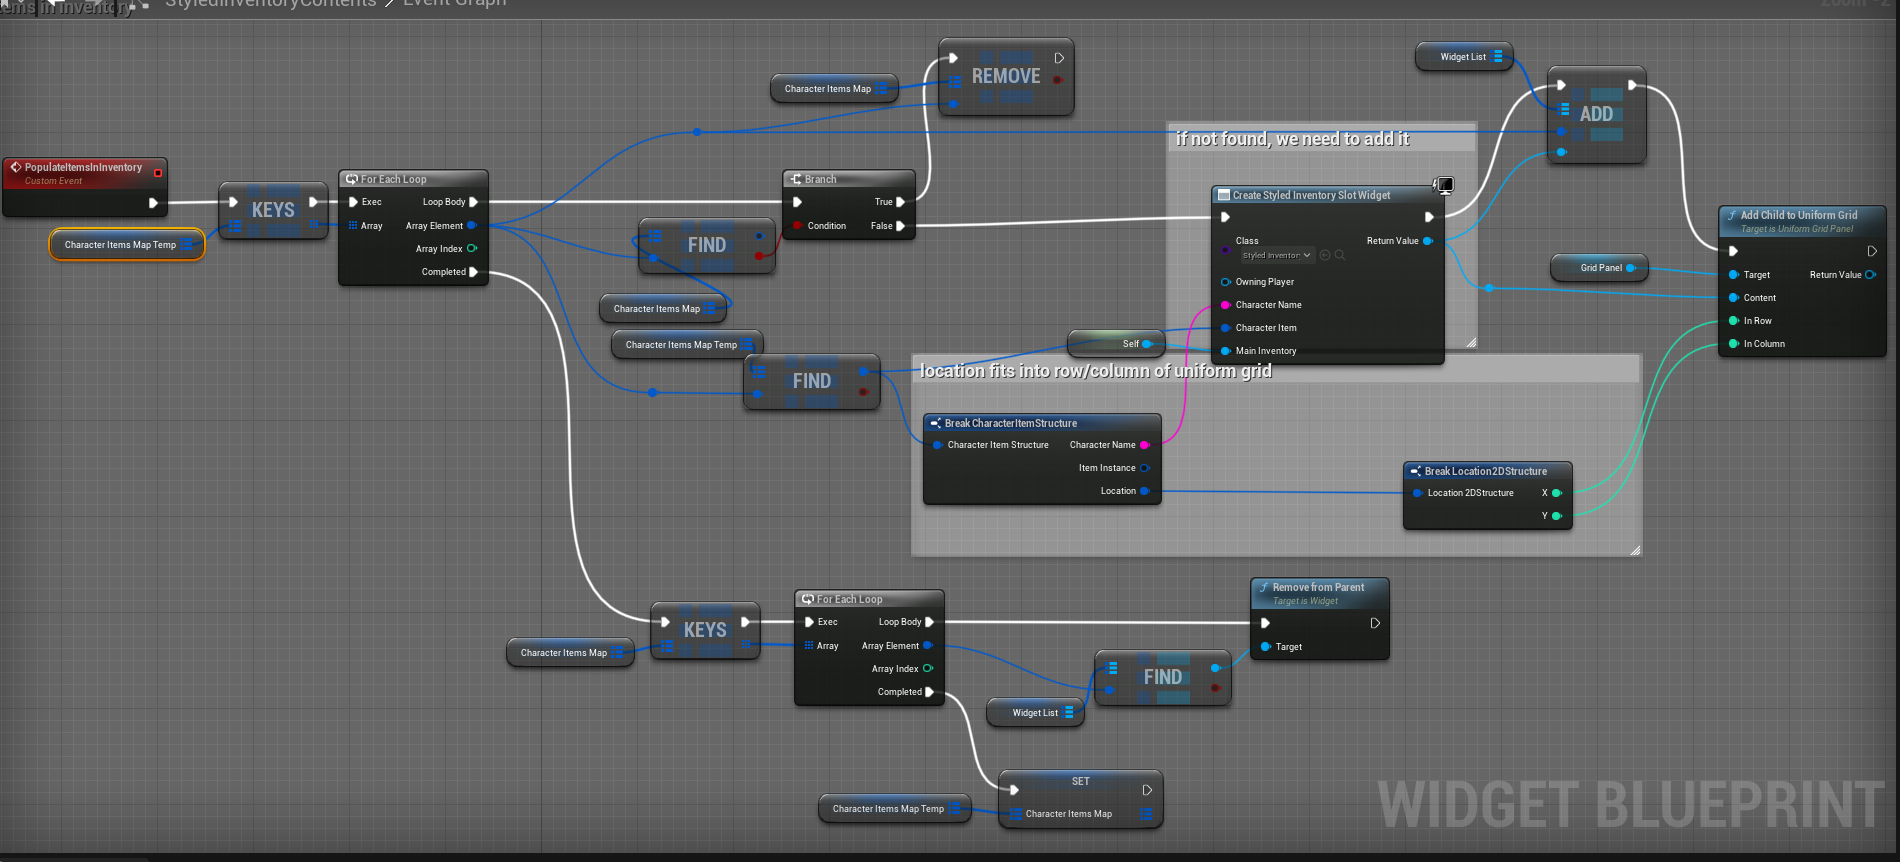Click the In Row input pin

point(1734,321)
